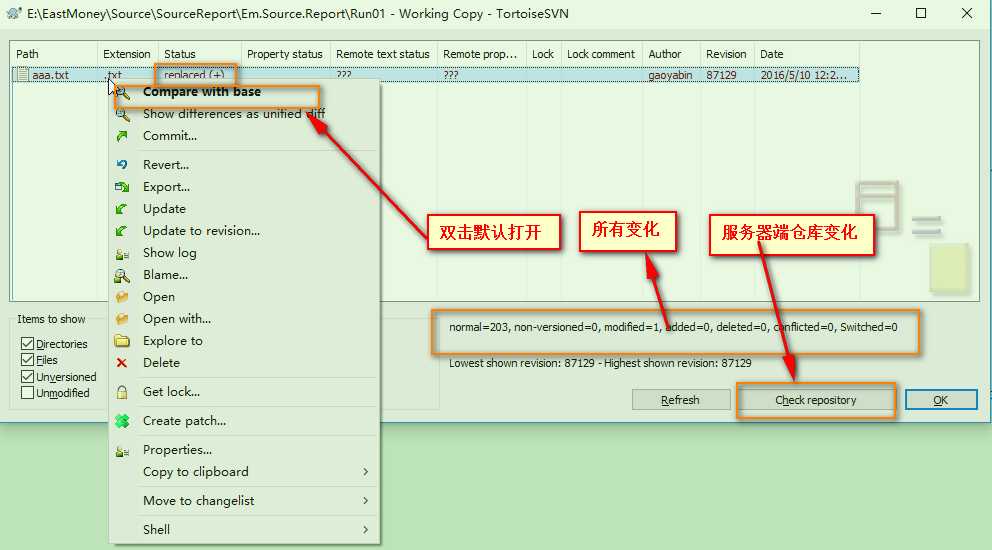
Task: Click the Properties icon
Action: click(x=122, y=451)
